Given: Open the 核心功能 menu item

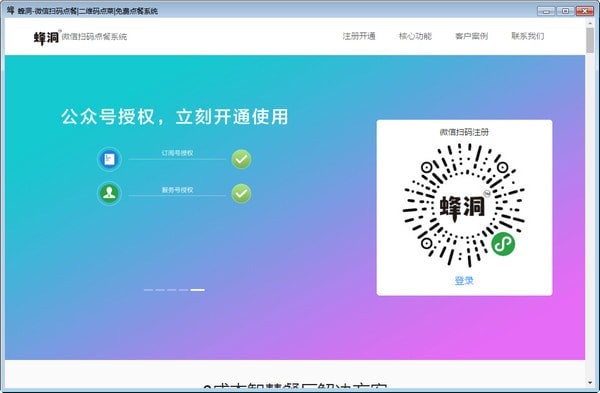Looking at the screenshot, I should [x=415, y=36].
